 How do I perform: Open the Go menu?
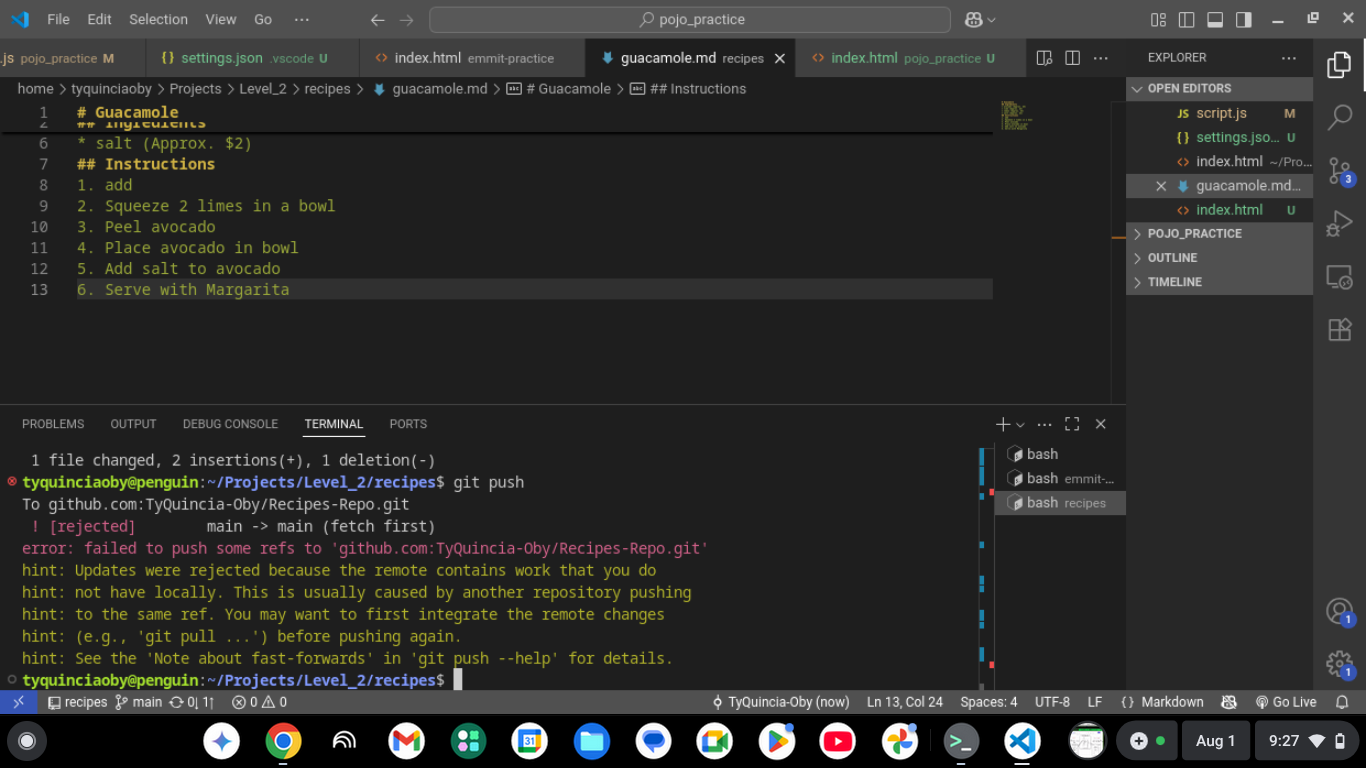263,19
